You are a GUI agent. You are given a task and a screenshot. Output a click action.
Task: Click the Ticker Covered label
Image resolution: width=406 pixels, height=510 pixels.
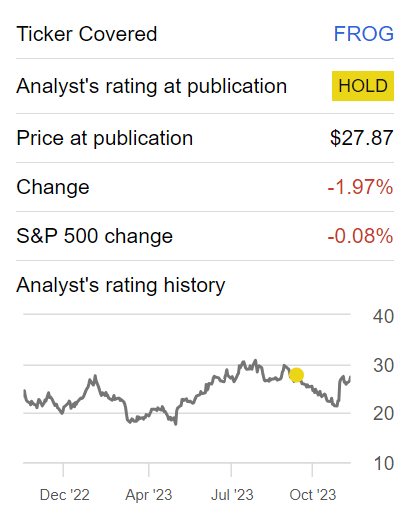pos(87,34)
